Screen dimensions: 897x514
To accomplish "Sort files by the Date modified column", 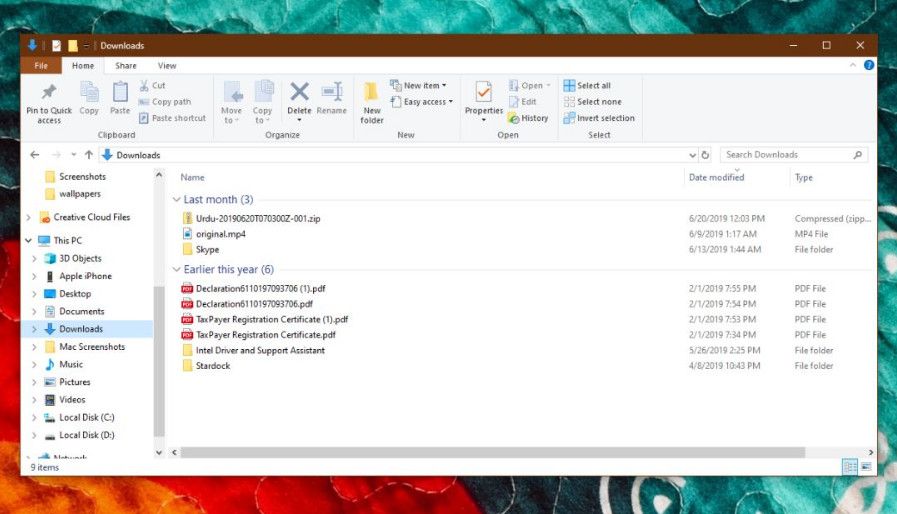I will coord(716,177).
